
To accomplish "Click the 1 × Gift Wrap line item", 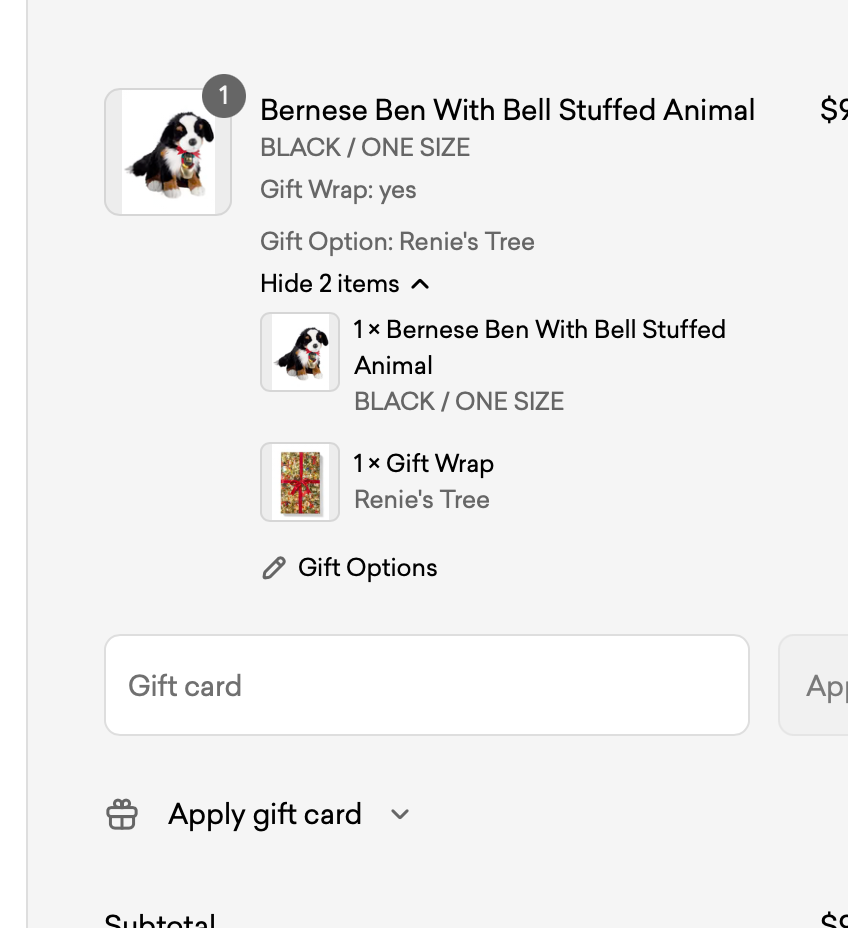I will point(423,463).
